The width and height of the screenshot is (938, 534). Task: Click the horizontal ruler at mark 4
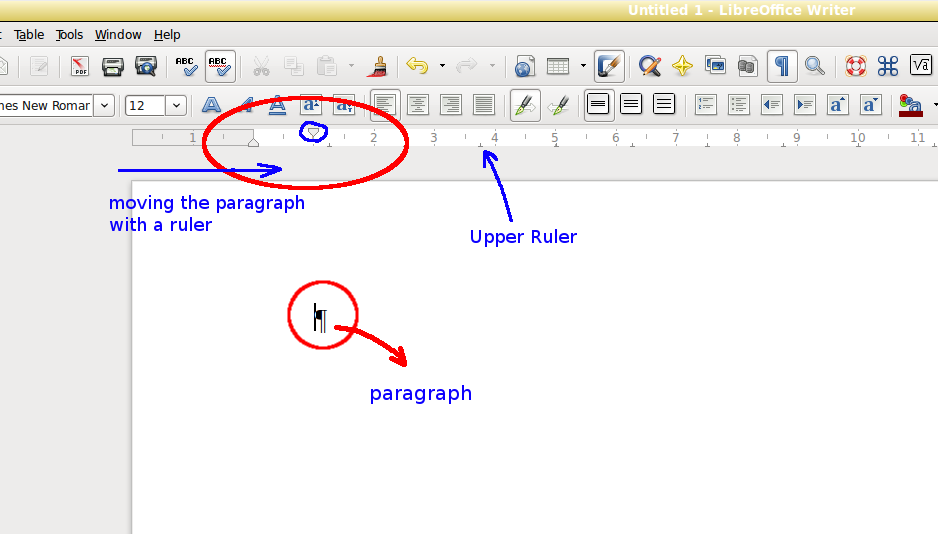(494, 137)
